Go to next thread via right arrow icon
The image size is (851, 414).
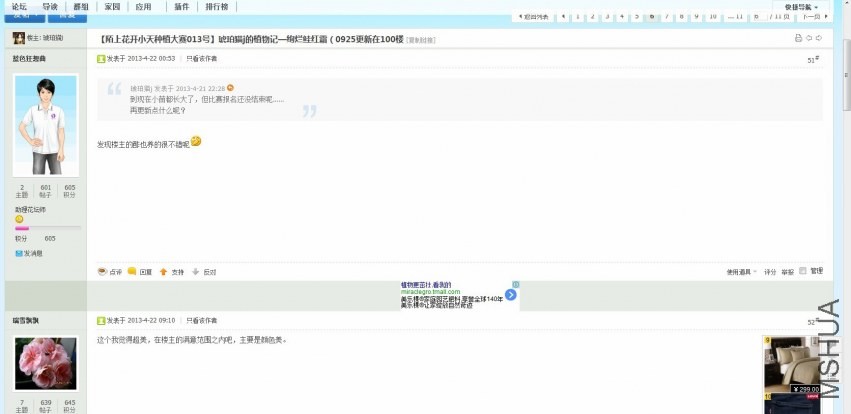click(x=819, y=38)
